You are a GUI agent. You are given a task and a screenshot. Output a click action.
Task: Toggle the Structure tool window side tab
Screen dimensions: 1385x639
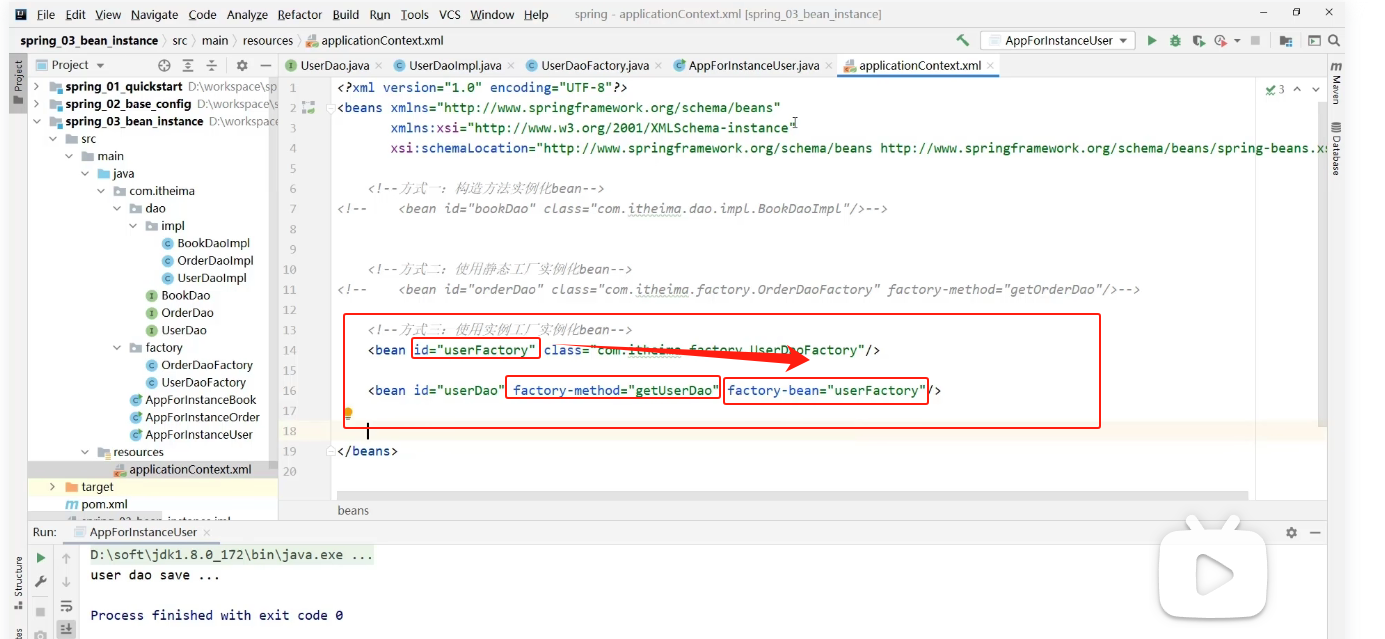(x=18, y=583)
